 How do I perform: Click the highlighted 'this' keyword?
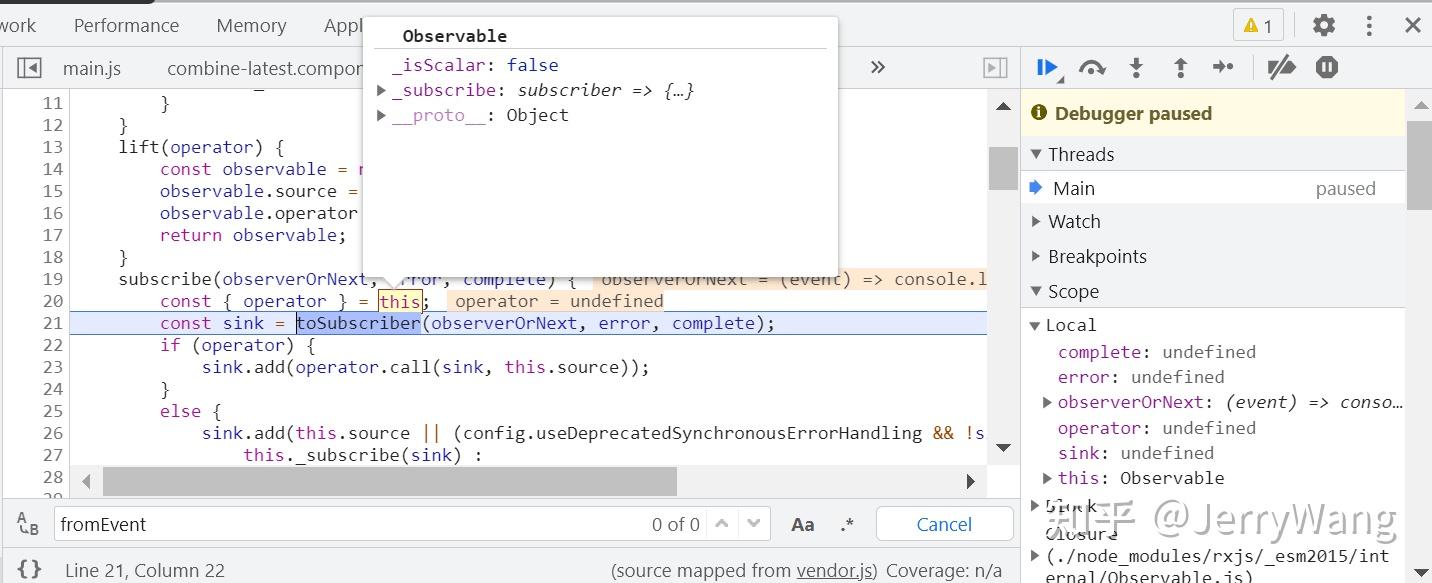tap(400, 301)
